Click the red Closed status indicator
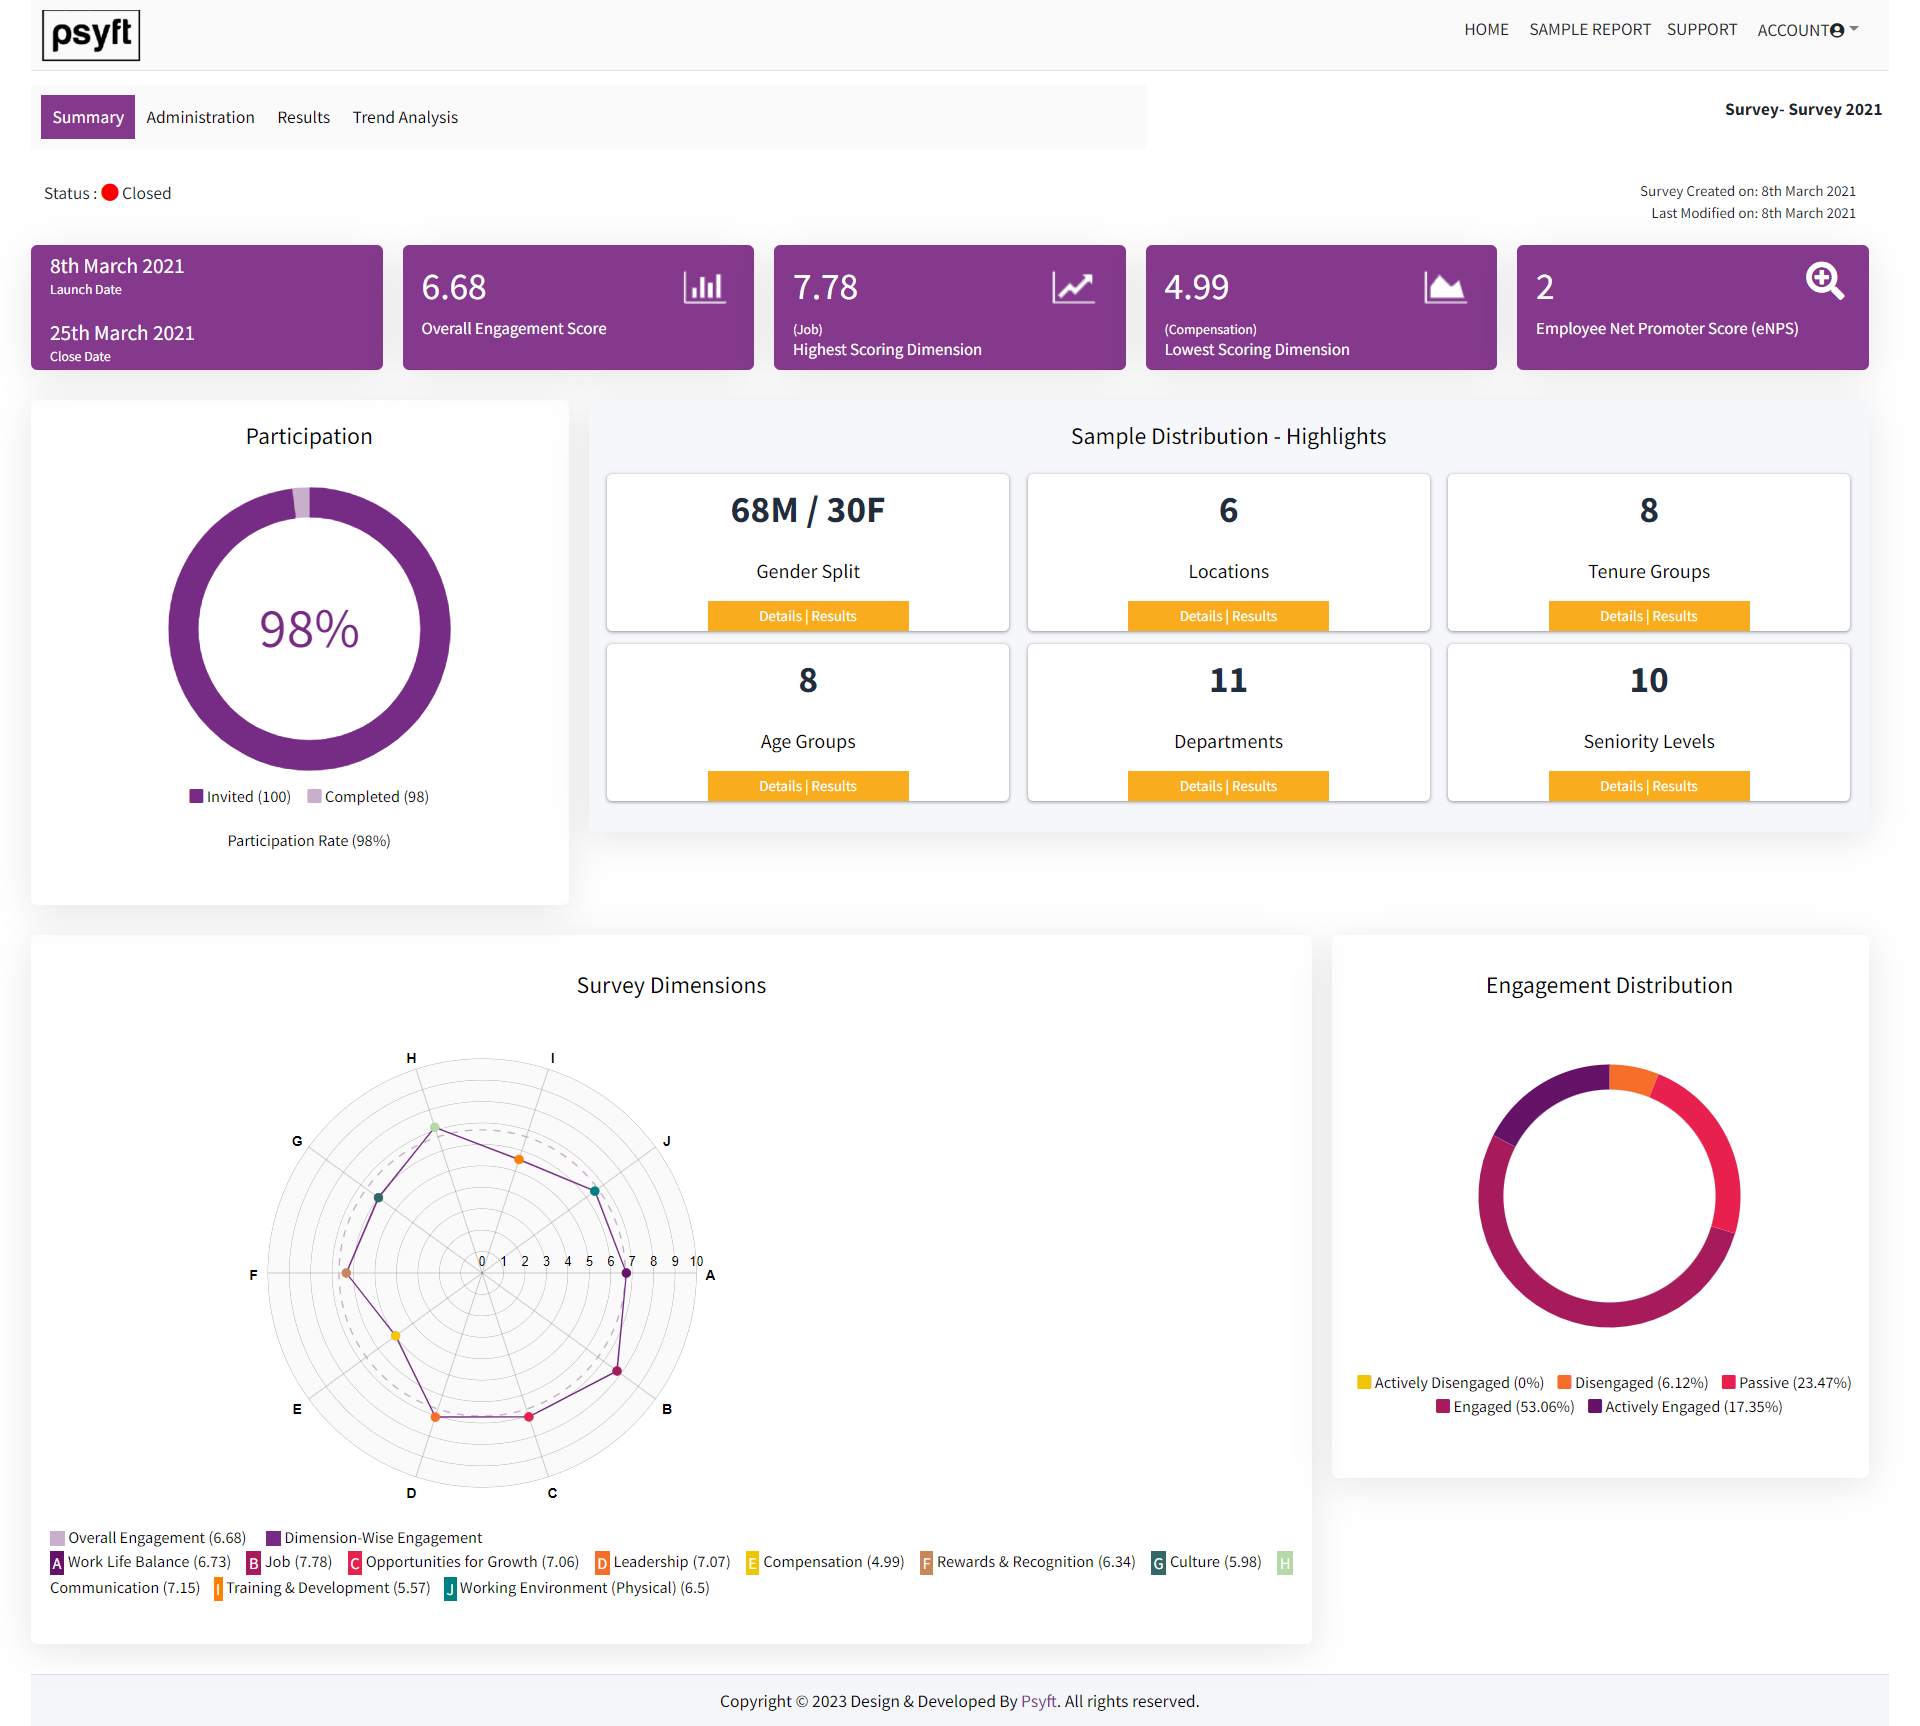Screen dimensions: 1920x1726 (x=109, y=192)
